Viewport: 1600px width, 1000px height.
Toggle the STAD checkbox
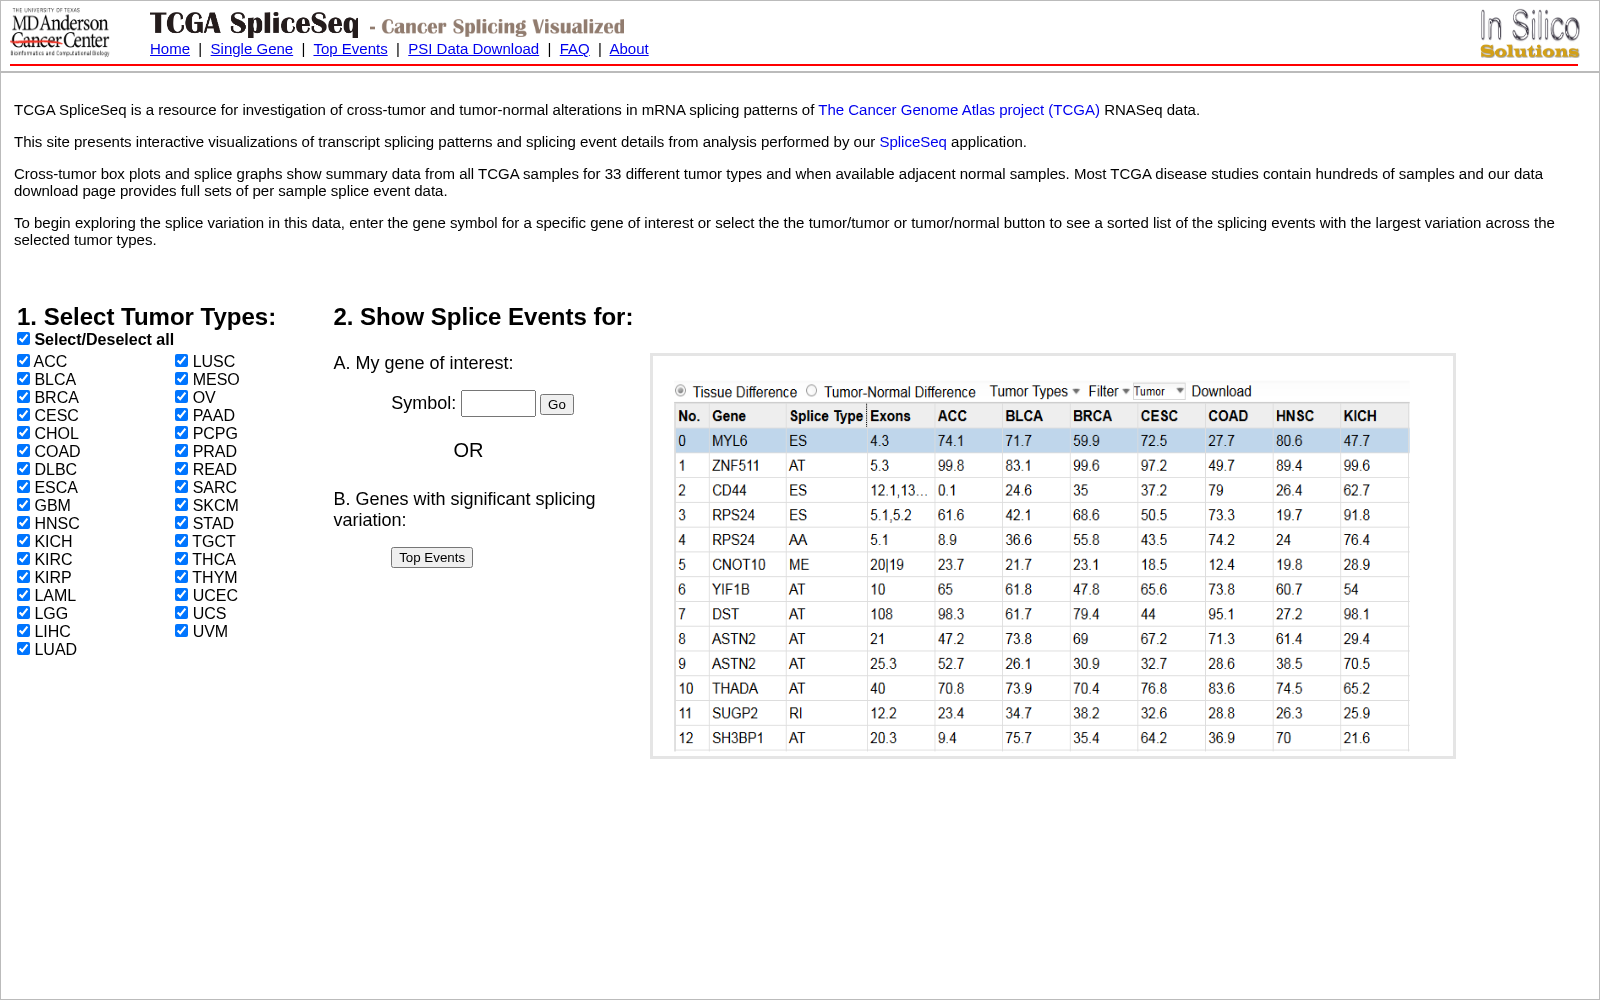coord(181,523)
